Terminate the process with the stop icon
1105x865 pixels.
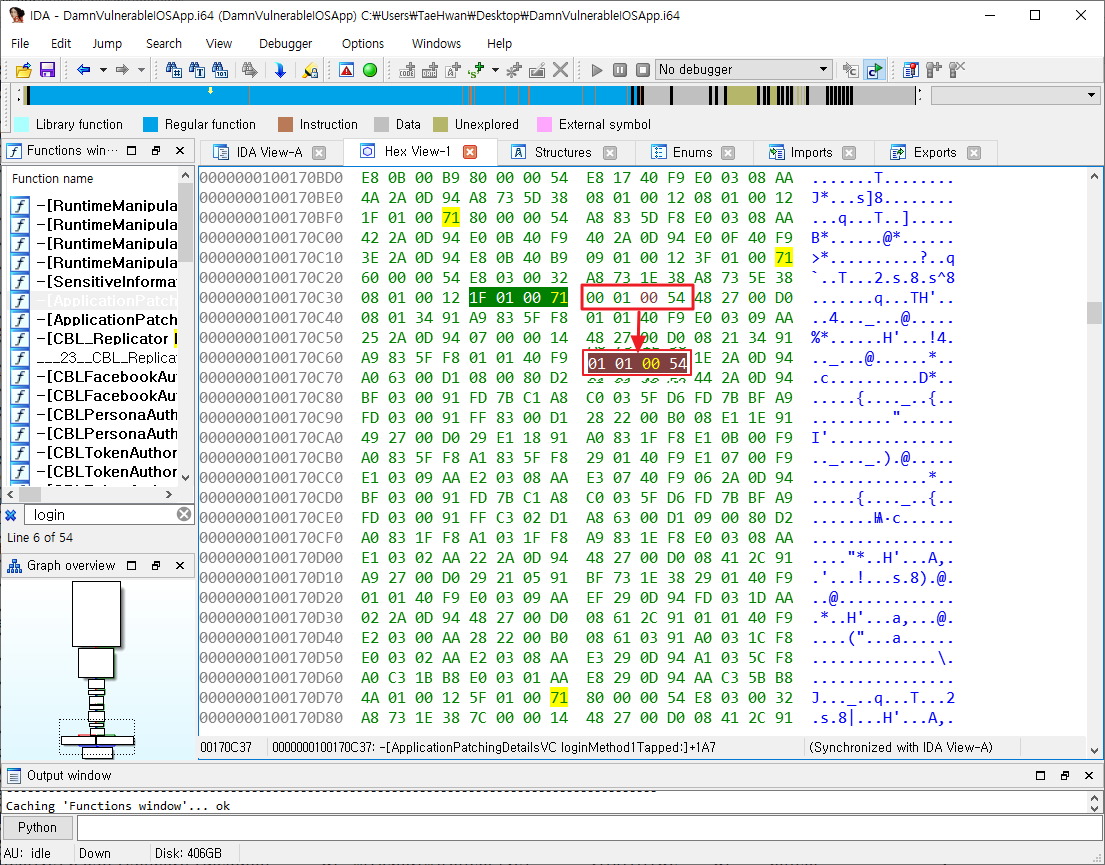pos(643,70)
